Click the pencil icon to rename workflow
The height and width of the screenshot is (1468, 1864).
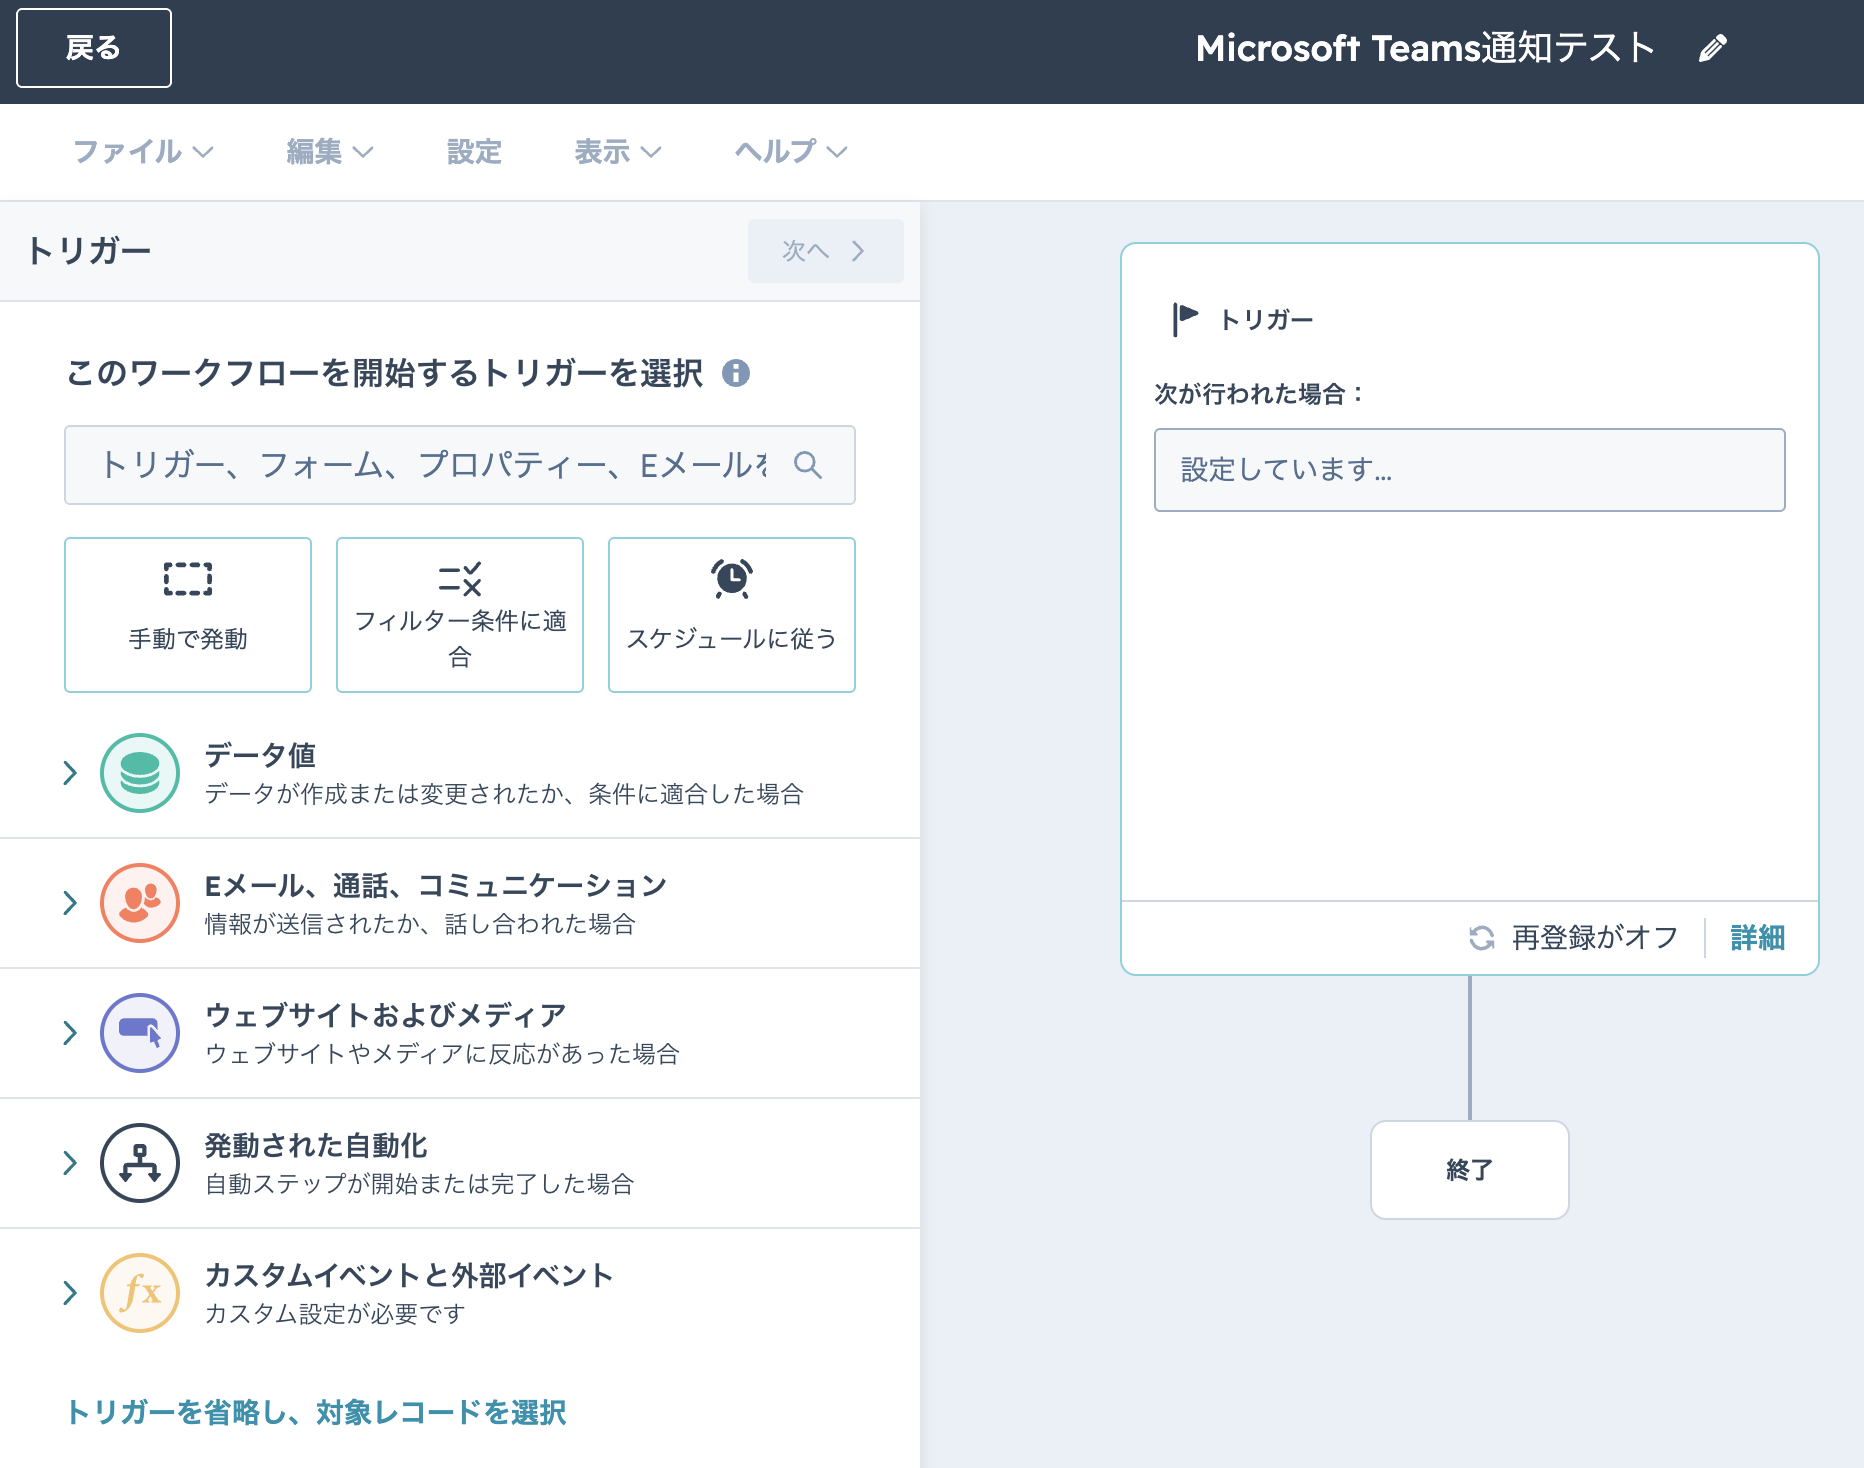(x=1713, y=48)
